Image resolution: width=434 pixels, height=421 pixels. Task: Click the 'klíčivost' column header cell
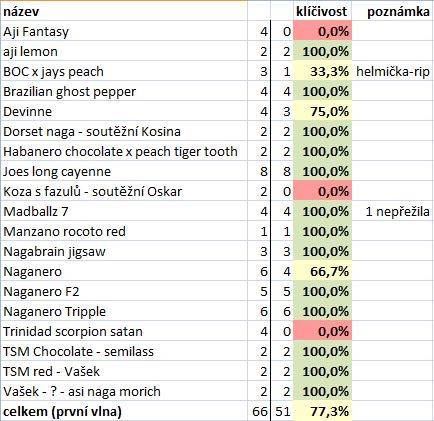point(322,11)
